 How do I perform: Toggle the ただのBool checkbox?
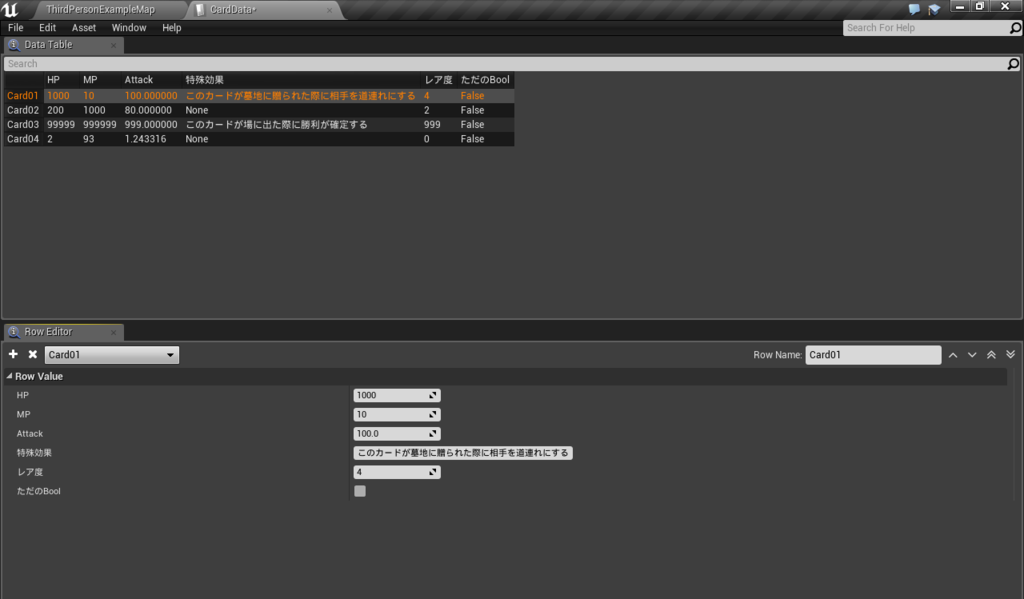[360, 491]
